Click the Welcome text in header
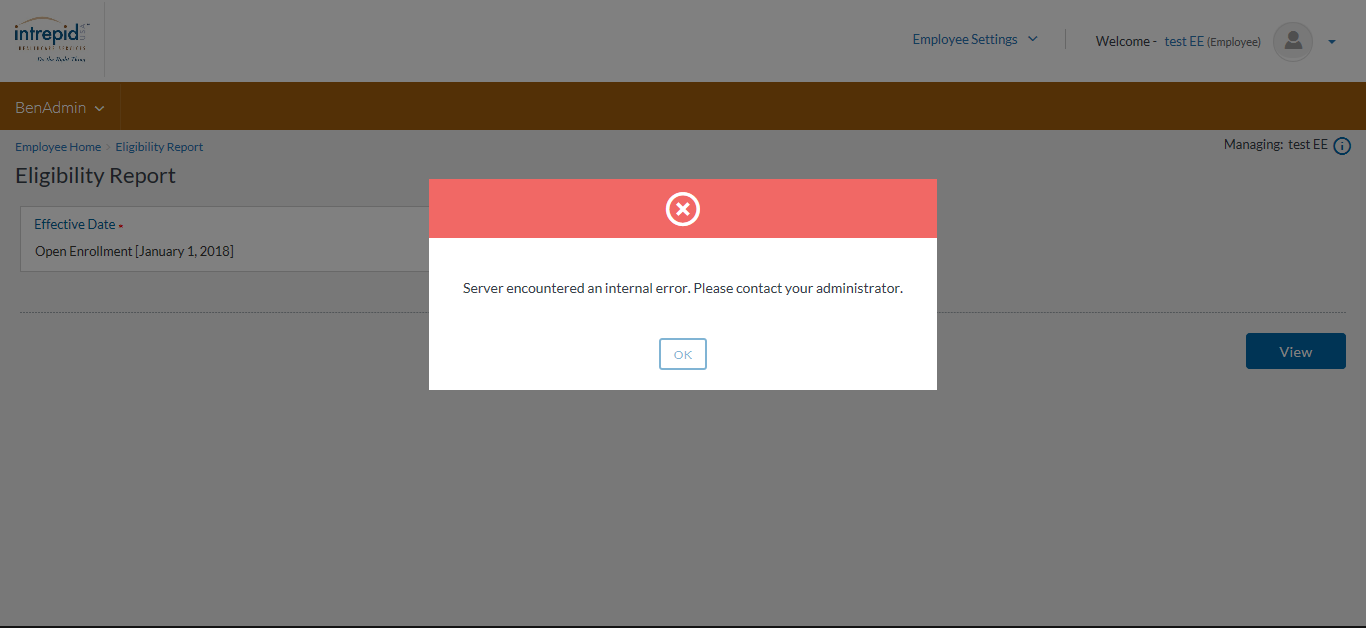The width and height of the screenshot is (1369, 628). coord(1126,42)
